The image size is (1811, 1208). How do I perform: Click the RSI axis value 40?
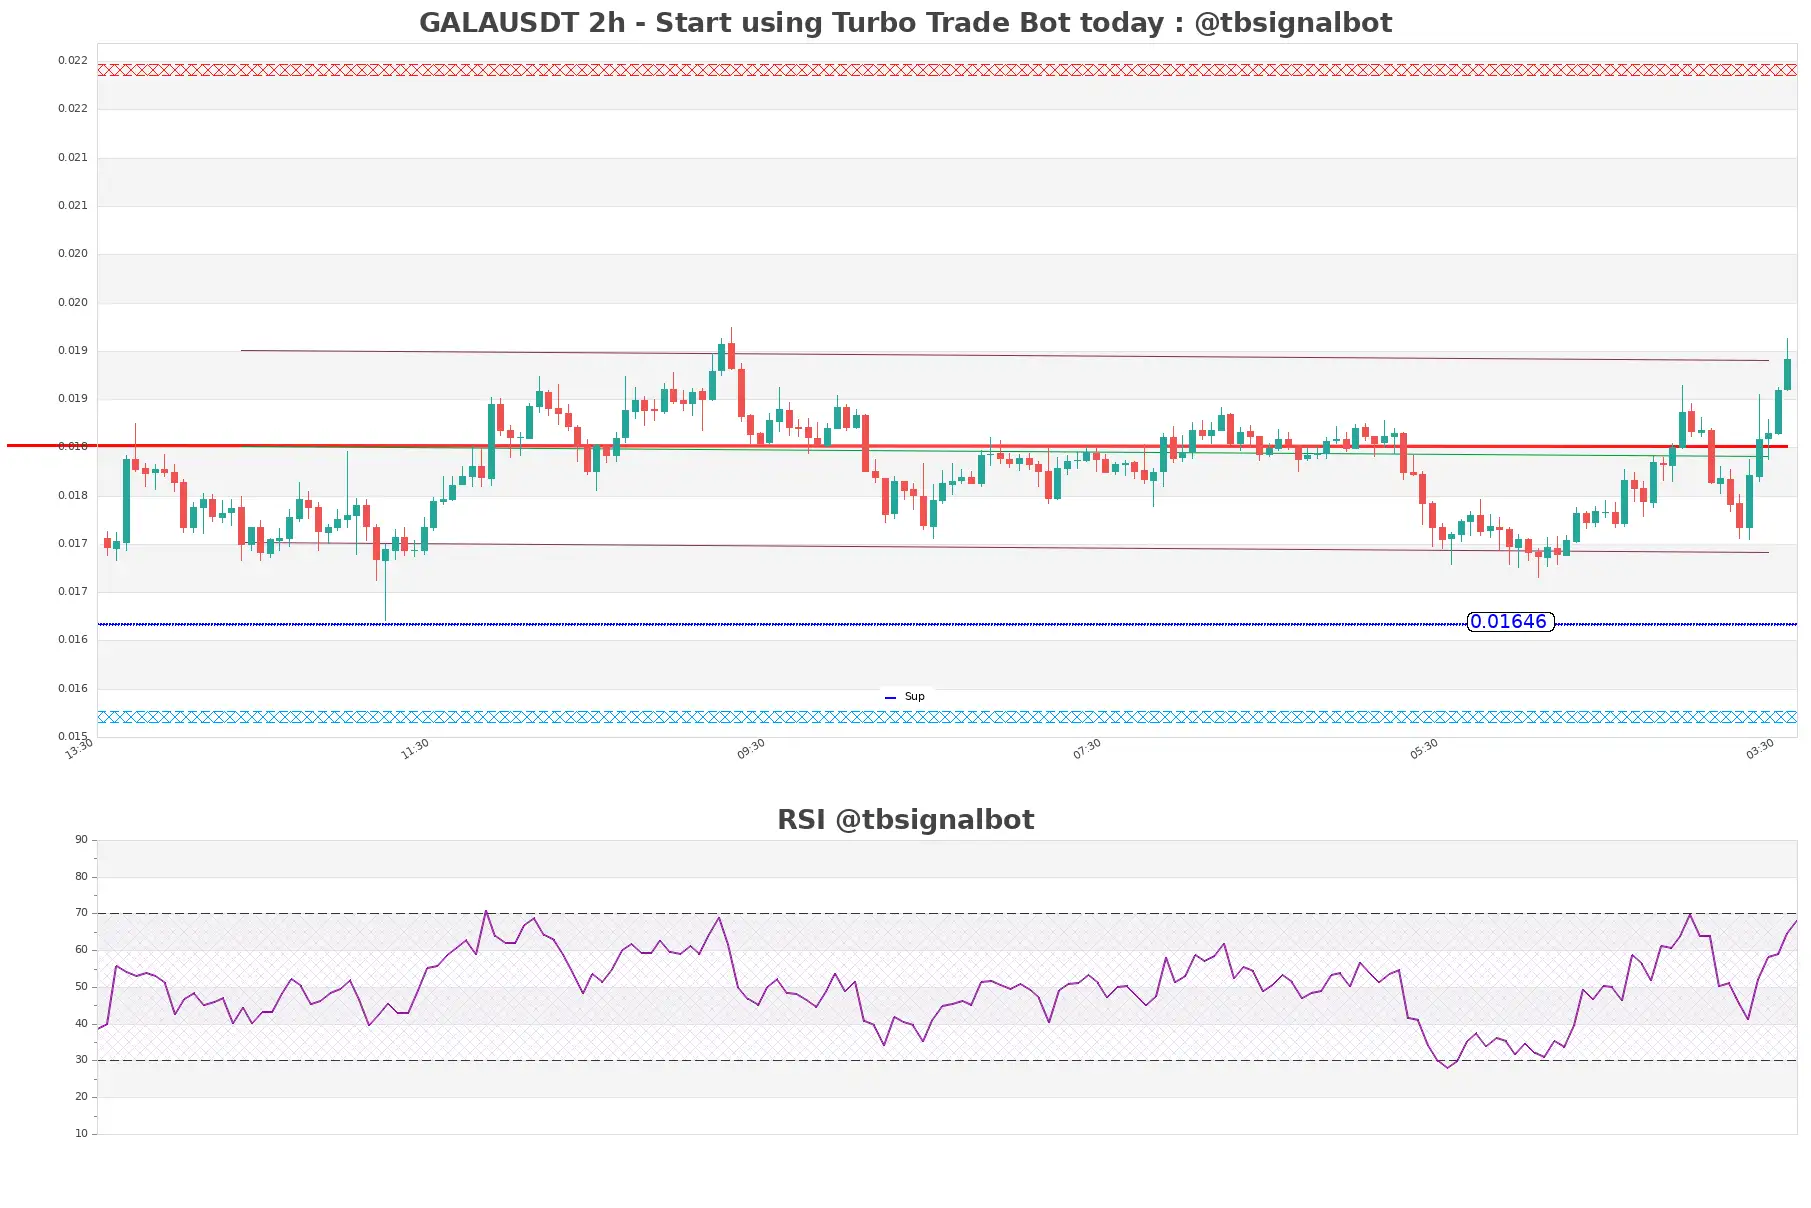tap(81, 1024)
